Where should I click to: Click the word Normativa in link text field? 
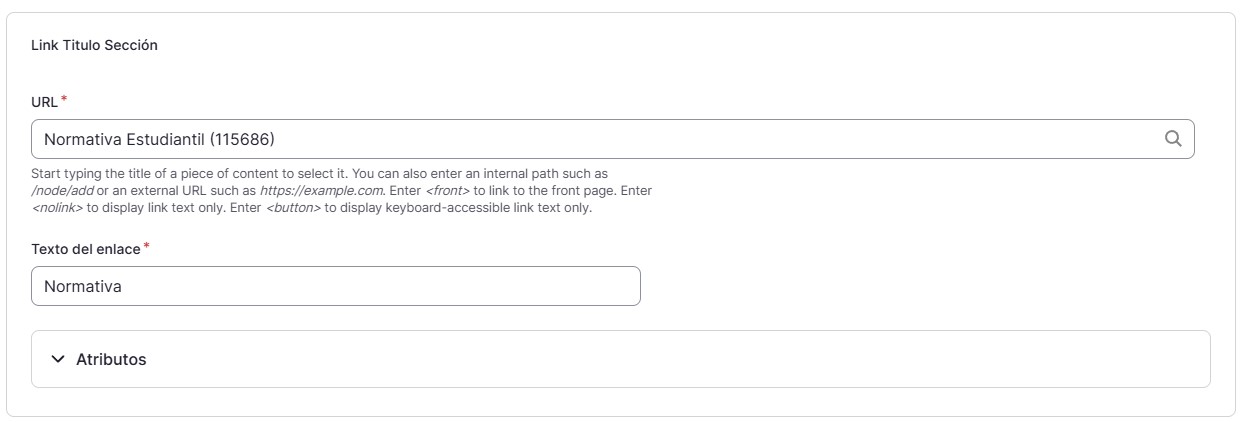point(83,286)
